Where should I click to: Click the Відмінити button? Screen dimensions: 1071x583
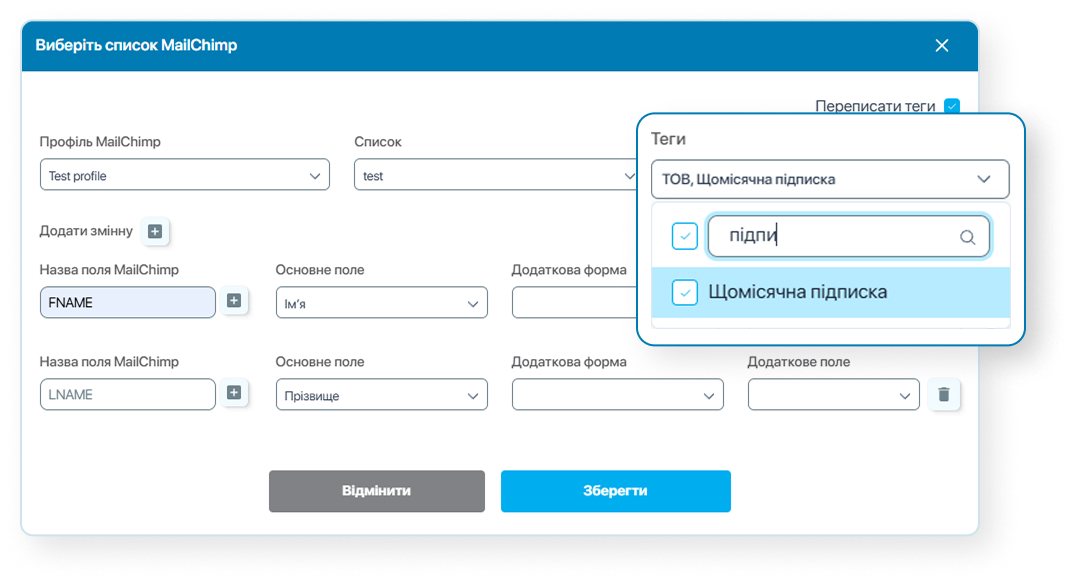pyautogui.click(x=376, y=491)
